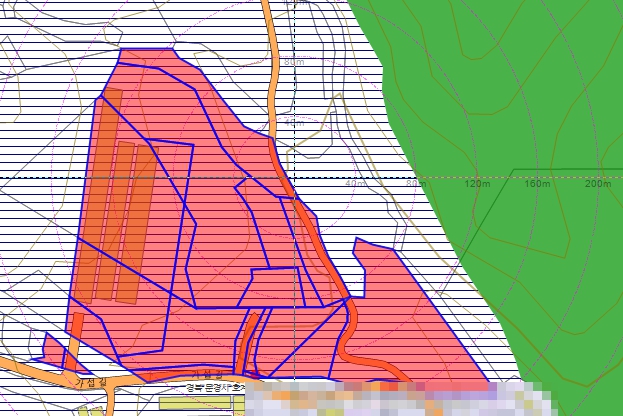Click the 120m distance ring label
The width and height of the screenshot is (623, 416).
[477, 184]
